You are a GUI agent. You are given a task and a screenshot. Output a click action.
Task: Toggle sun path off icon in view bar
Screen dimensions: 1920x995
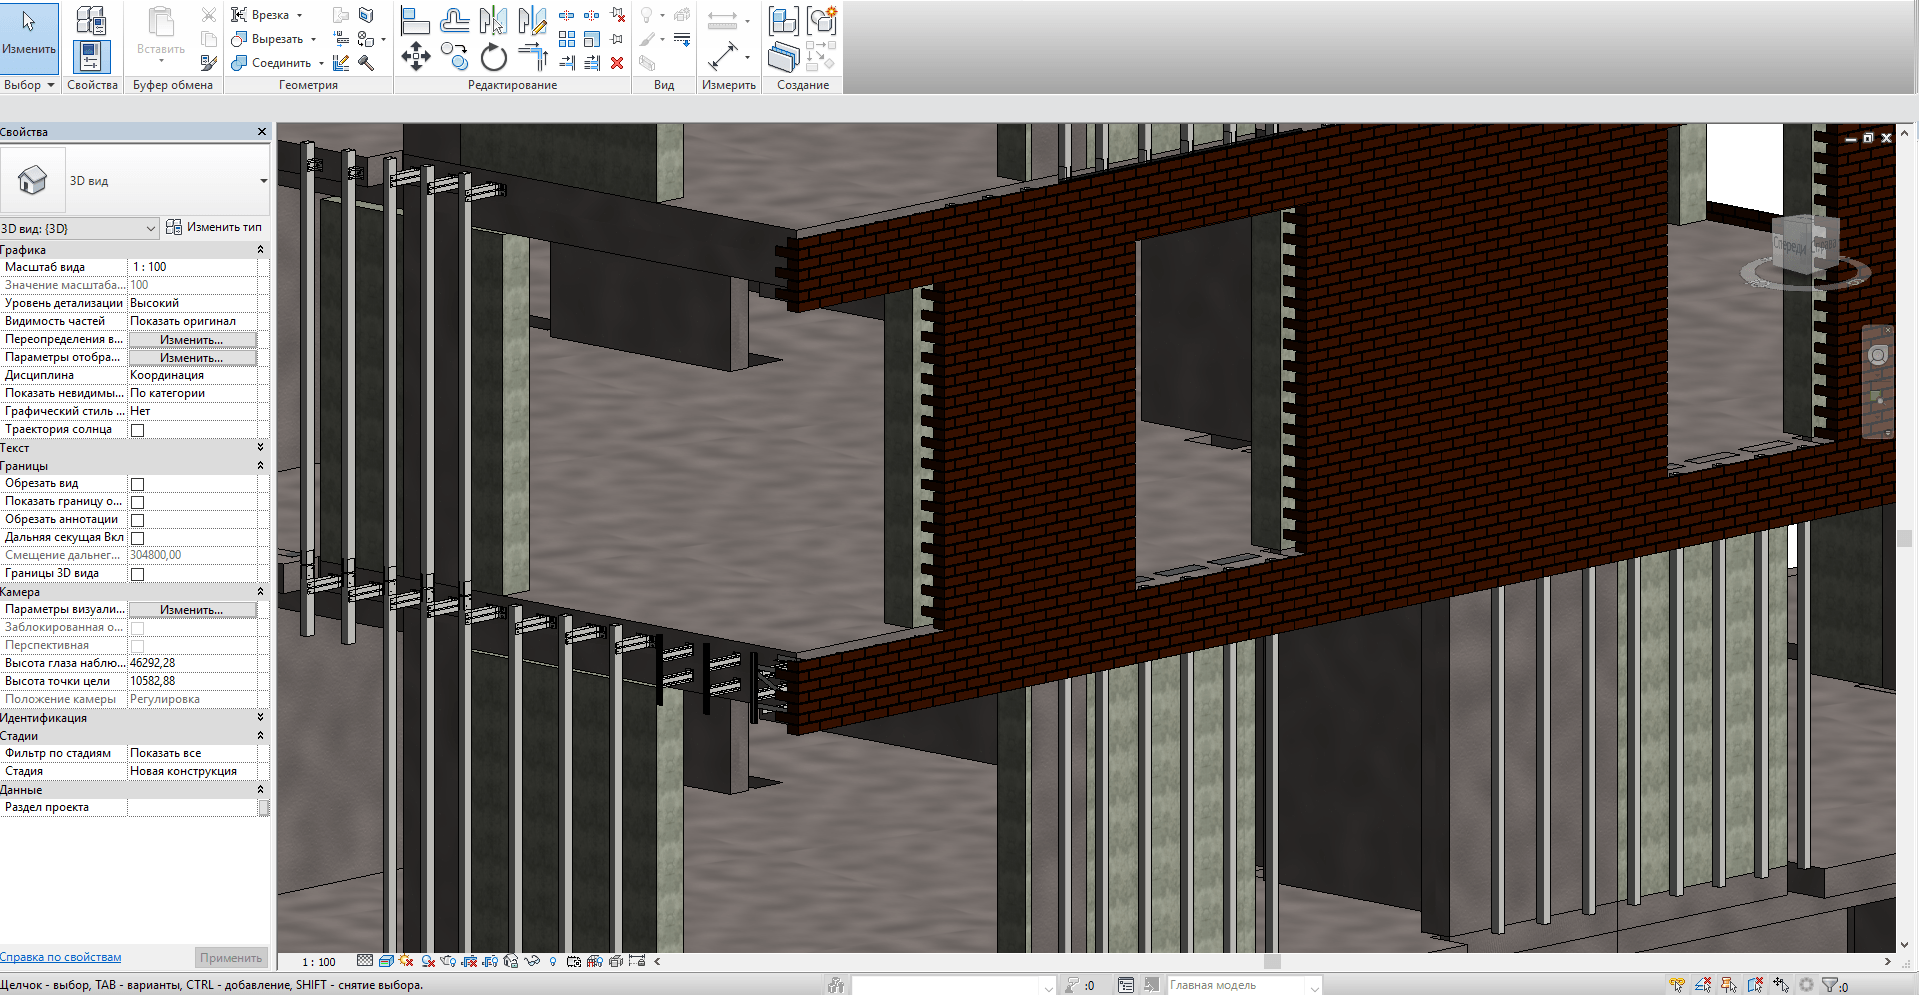click(405, 961)
